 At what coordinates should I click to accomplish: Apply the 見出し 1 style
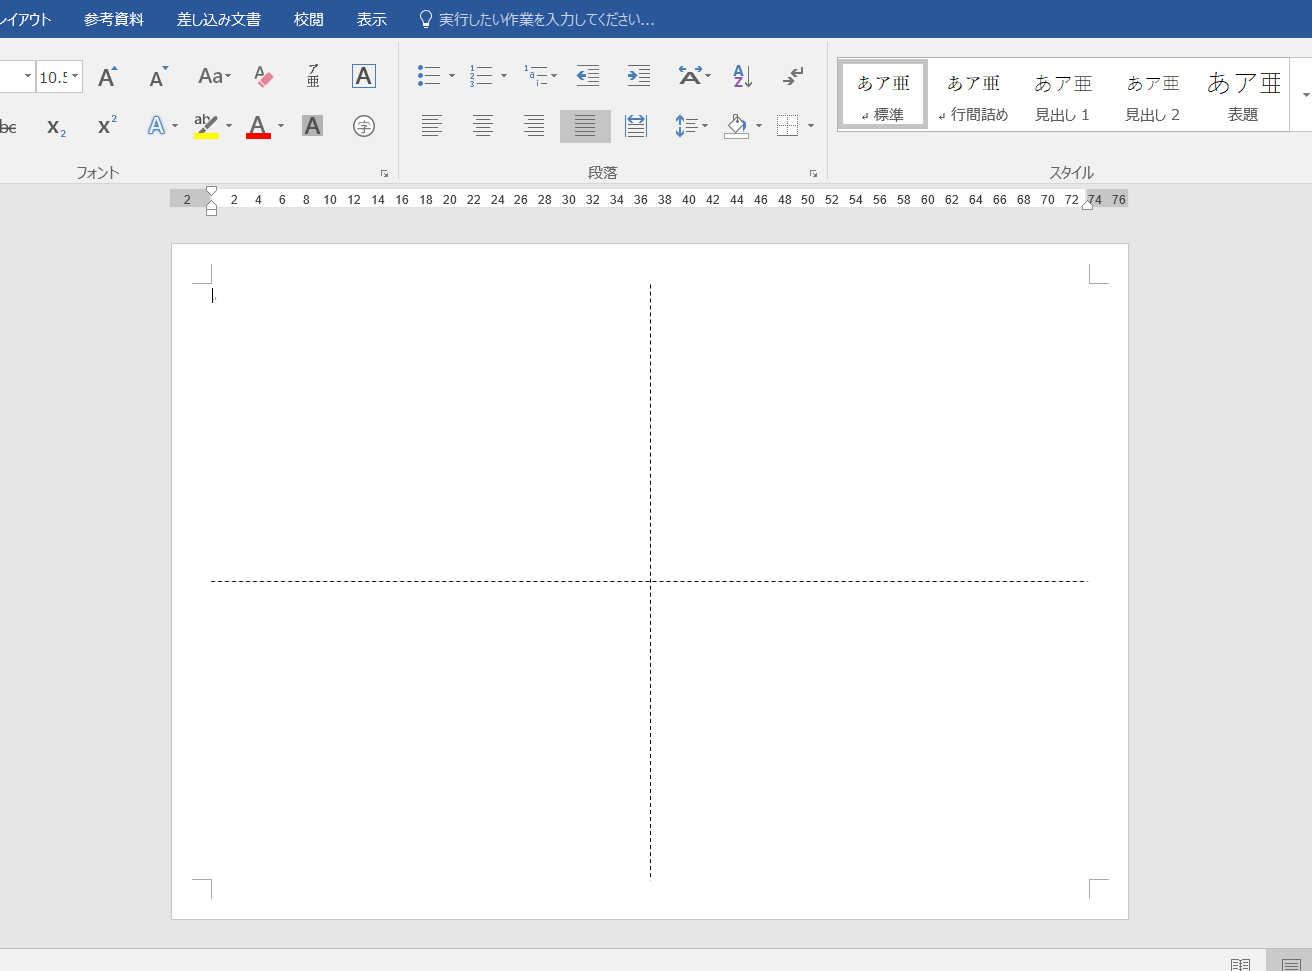point(1063,96)
